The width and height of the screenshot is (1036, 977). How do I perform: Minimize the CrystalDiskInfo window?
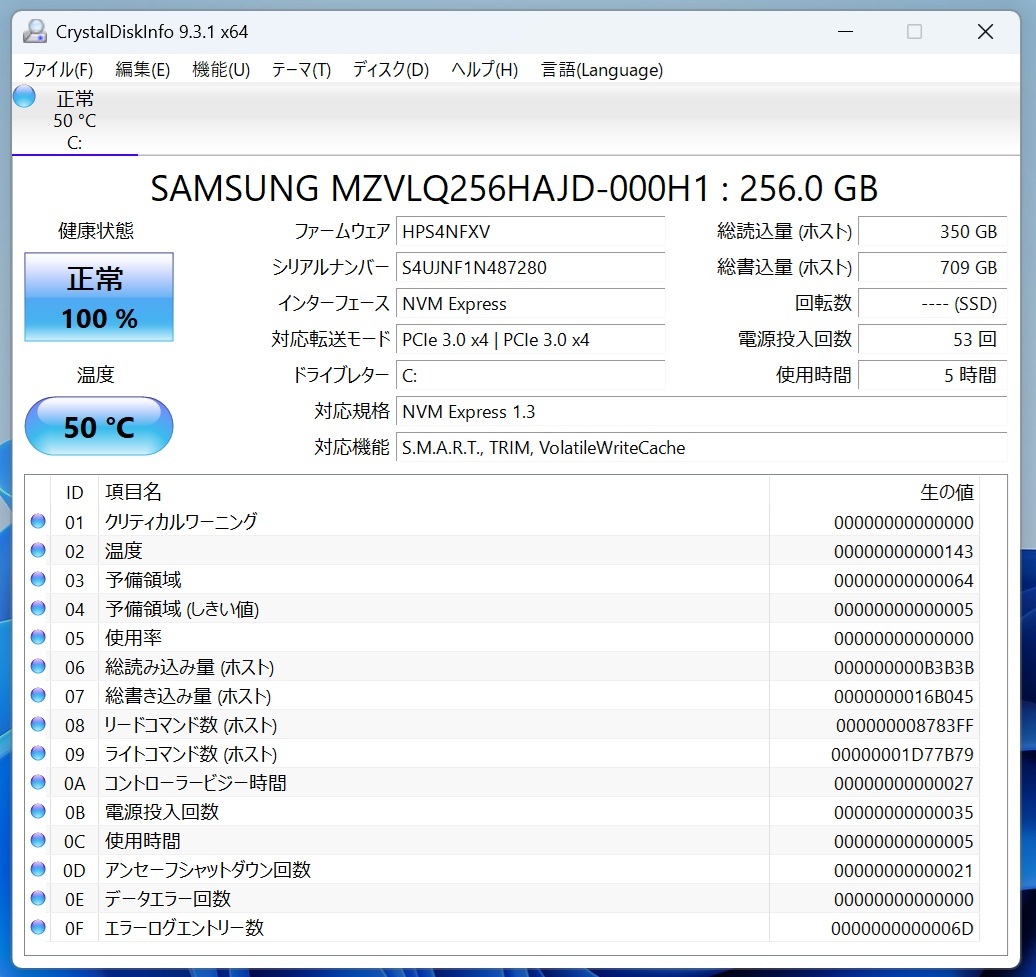pyautogui.click(x=846, y=31)
